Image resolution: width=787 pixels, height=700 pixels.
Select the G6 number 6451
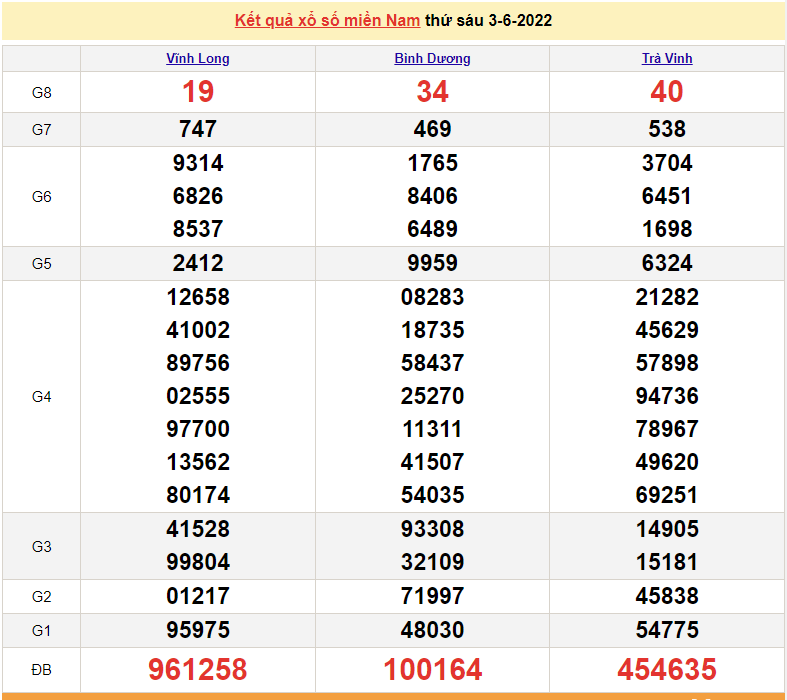click(667, 196)
